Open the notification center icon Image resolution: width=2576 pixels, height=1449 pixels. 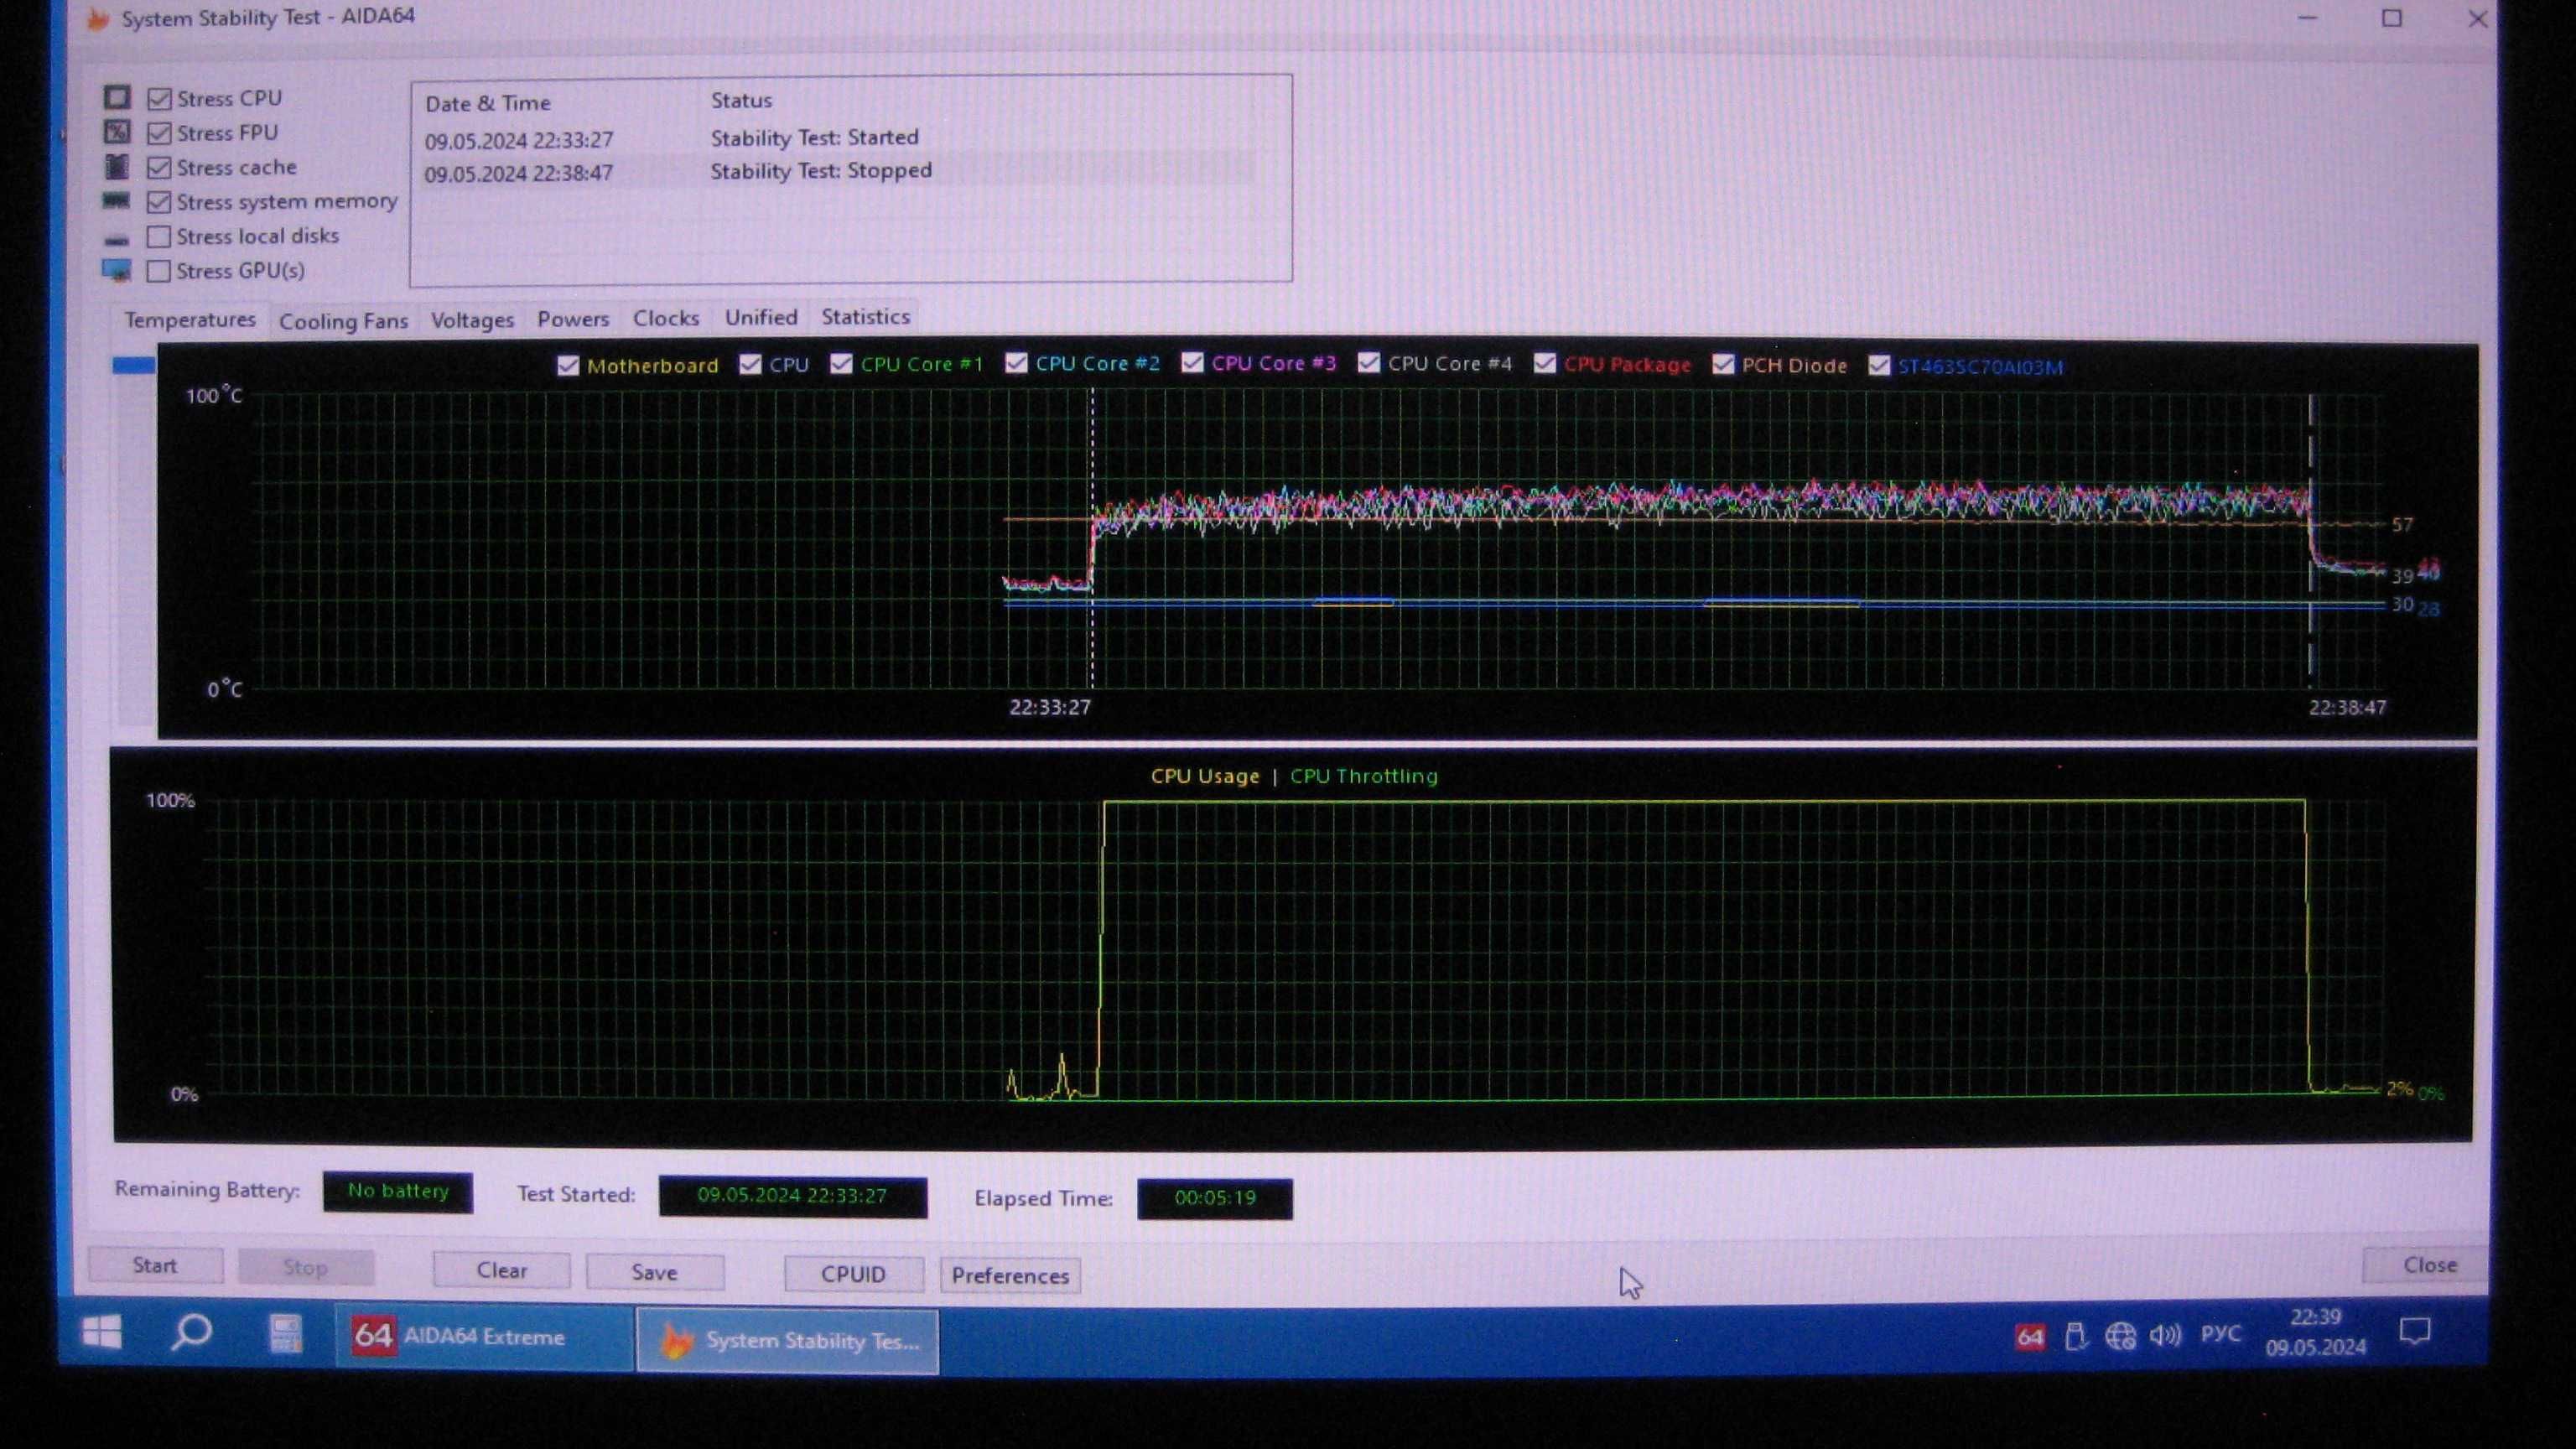click(2415, 1331)
